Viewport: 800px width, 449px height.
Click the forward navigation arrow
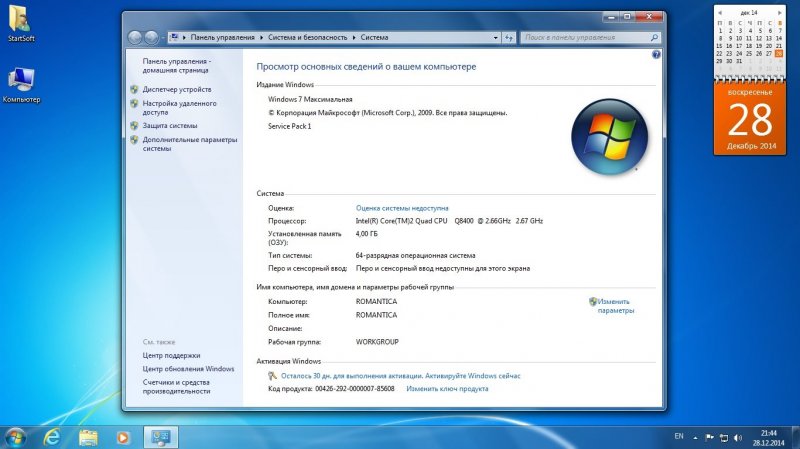(x=151, y=37)
